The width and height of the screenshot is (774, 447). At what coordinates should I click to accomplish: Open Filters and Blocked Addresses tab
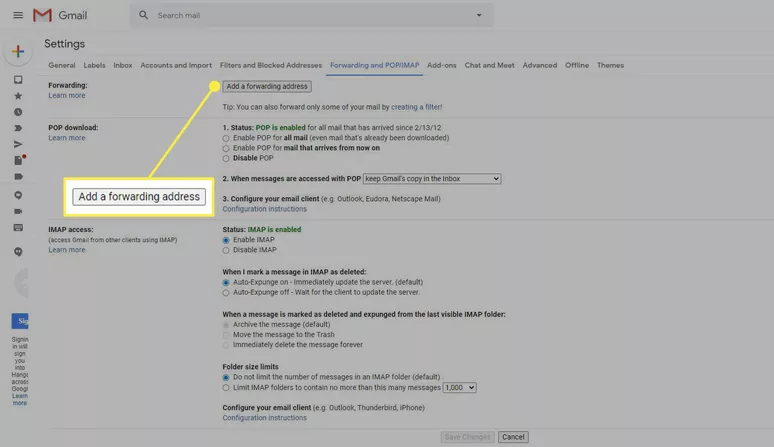271,65
